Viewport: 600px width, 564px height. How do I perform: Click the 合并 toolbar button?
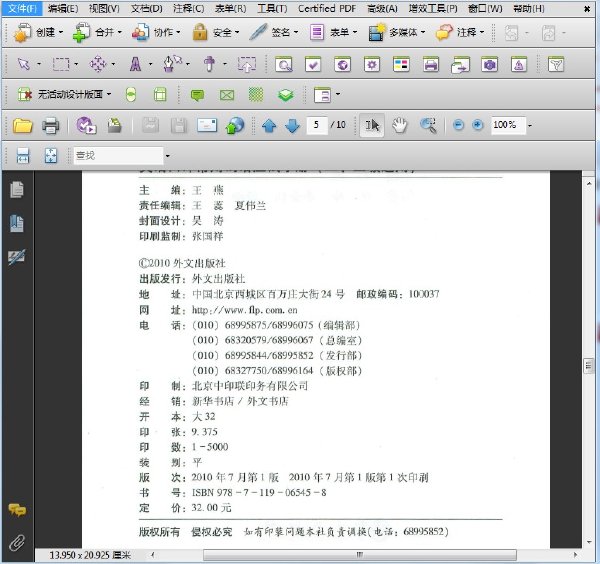pyautogui.click(x=93, y=33)
